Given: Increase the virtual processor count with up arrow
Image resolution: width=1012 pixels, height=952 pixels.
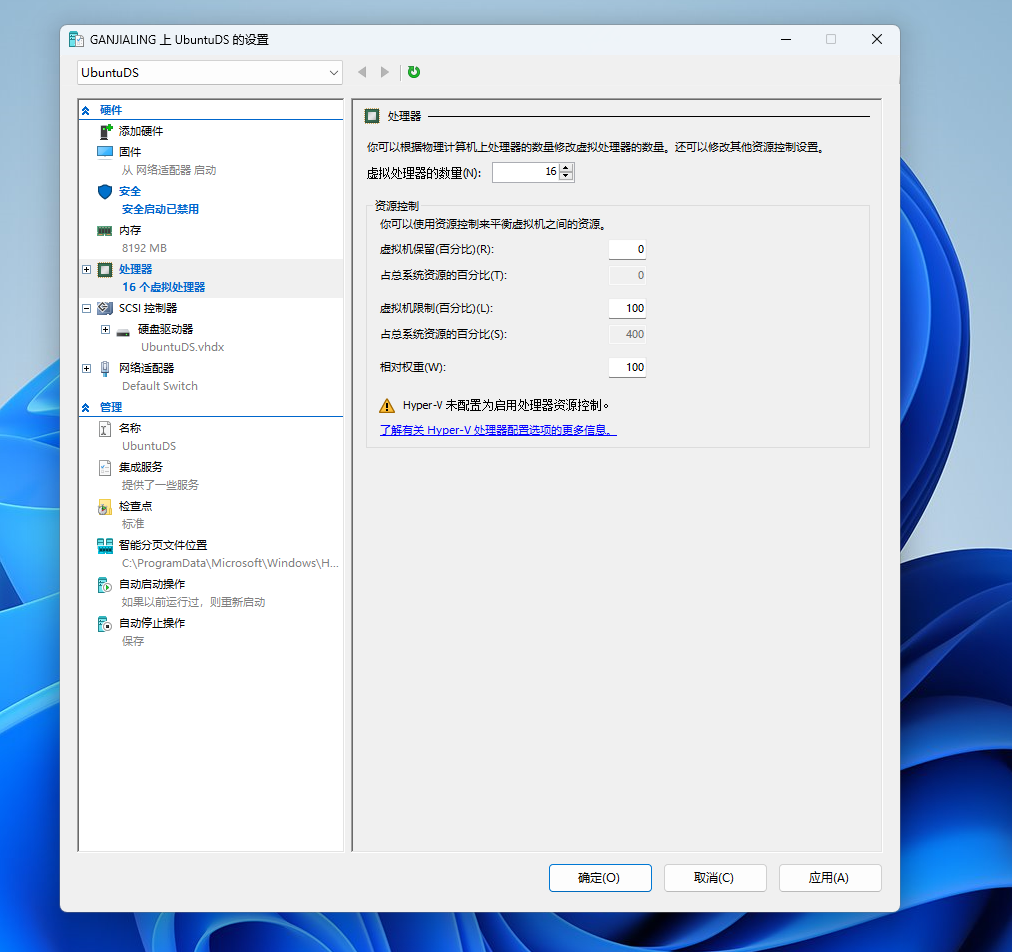Looking at the screenshot, I should pyautogui.click(x=566, y=168).
